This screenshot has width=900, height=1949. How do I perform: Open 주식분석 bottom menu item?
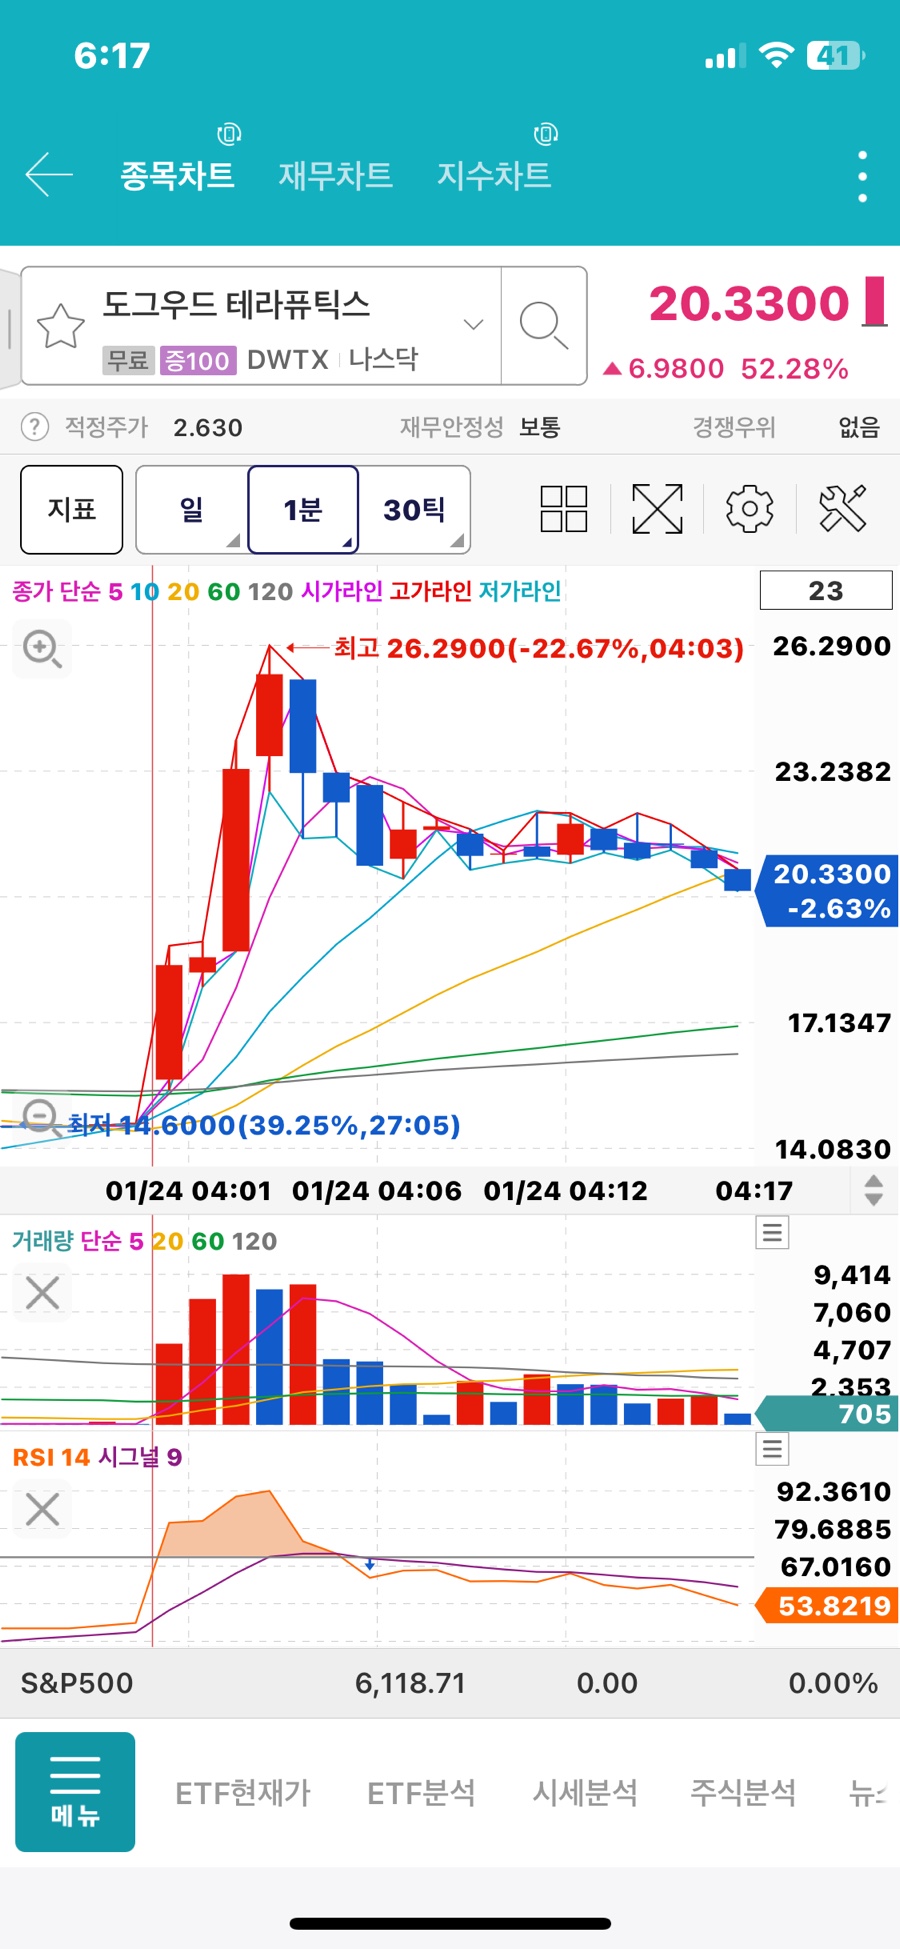(x=743, y=1793)
